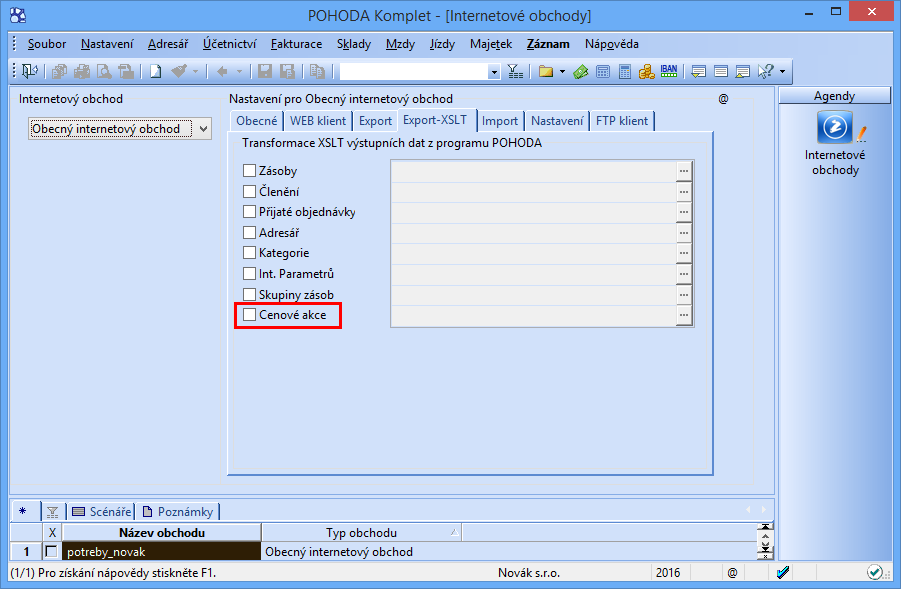Click the grayed copy record icon
Screen dimensions: 901x589
pyautogui.click(x=317, y=71)
